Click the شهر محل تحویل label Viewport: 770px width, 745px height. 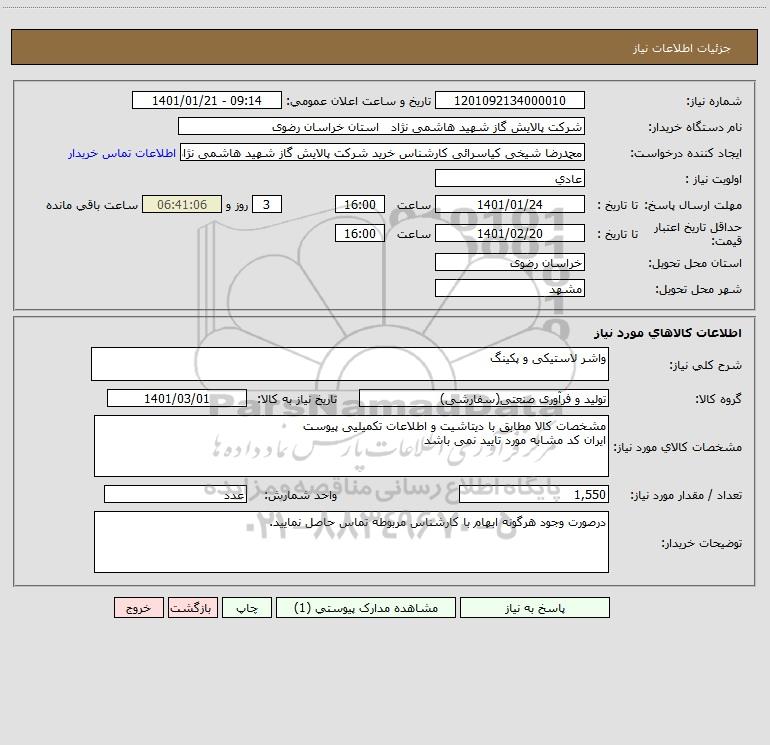pos(699,289)
